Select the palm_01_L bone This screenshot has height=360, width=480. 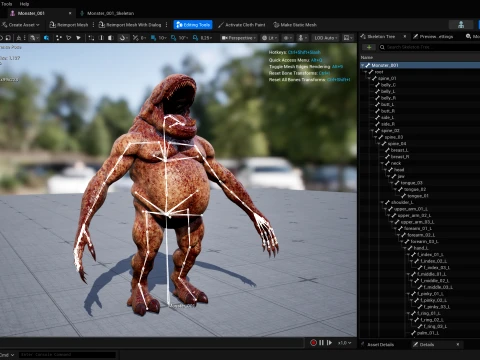pyautogui.click(x=428, y=333)
